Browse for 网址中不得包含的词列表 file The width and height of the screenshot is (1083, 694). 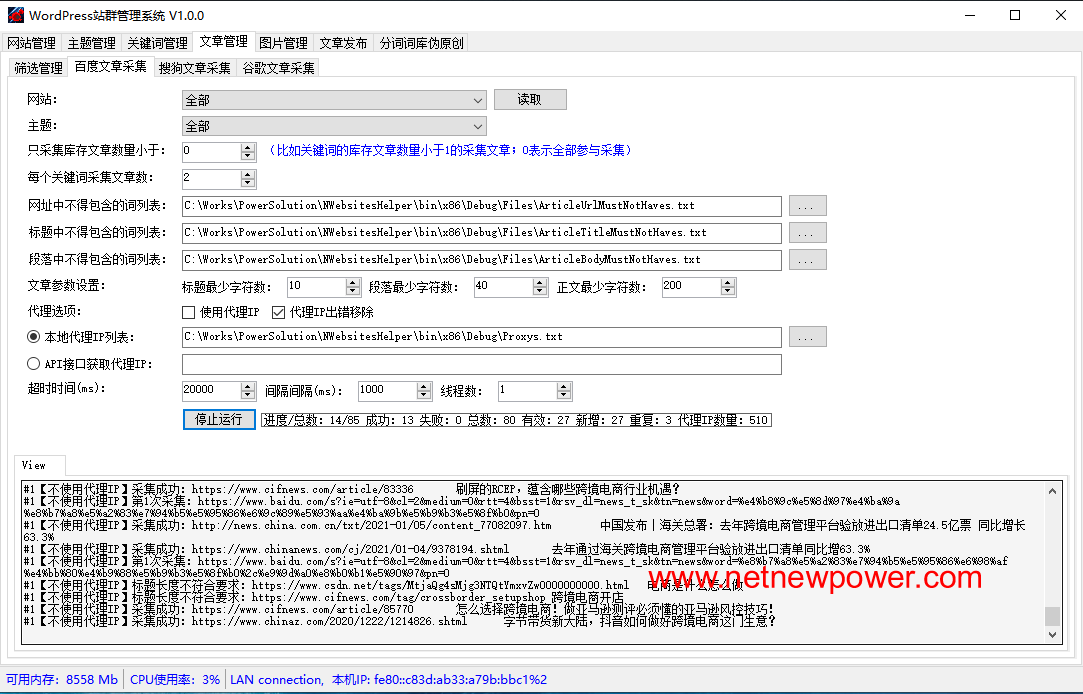point(807,206)
